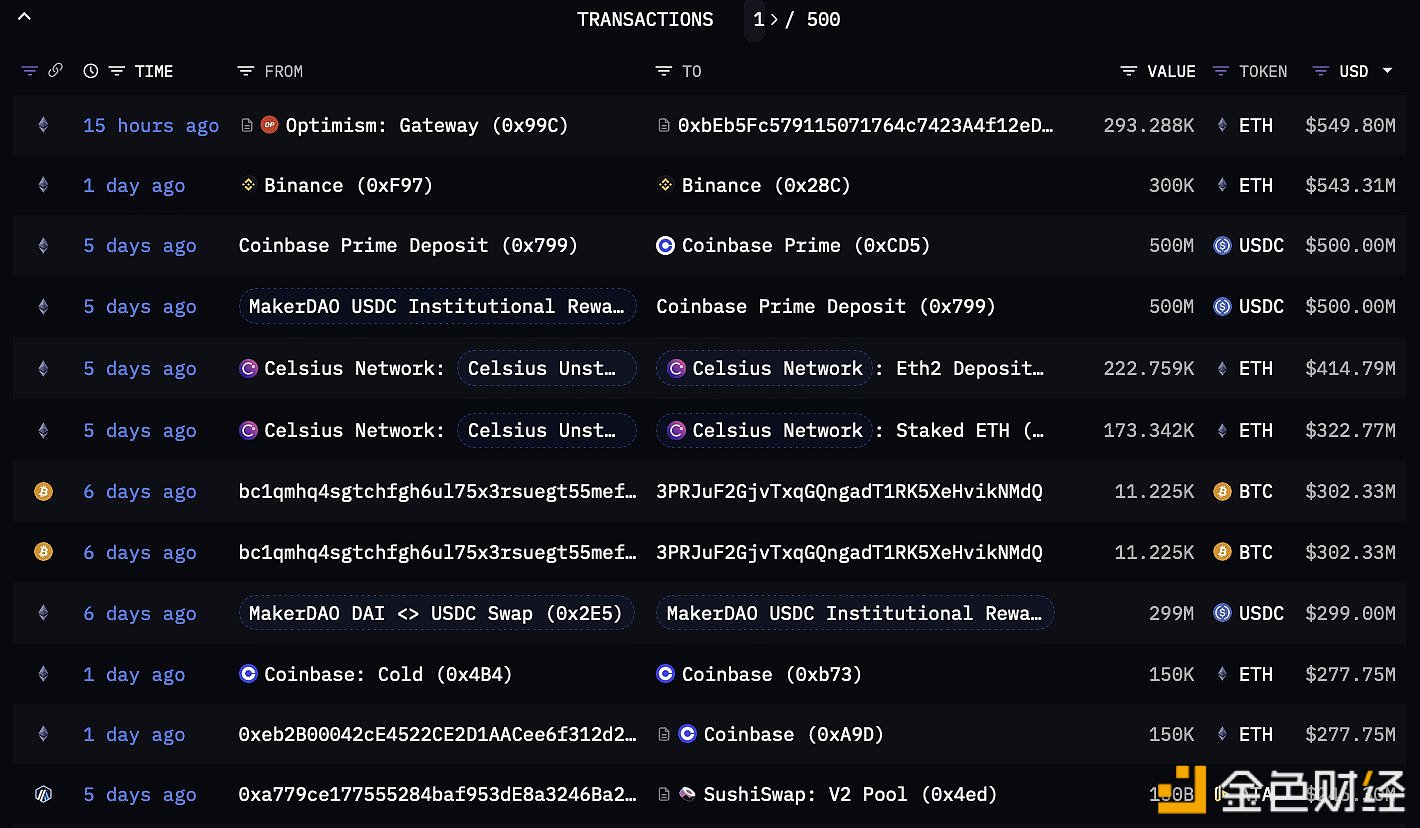Click USD amount '$299.00M'
Viewport: 1420px width, 828px height.
tap(1350, 613)
